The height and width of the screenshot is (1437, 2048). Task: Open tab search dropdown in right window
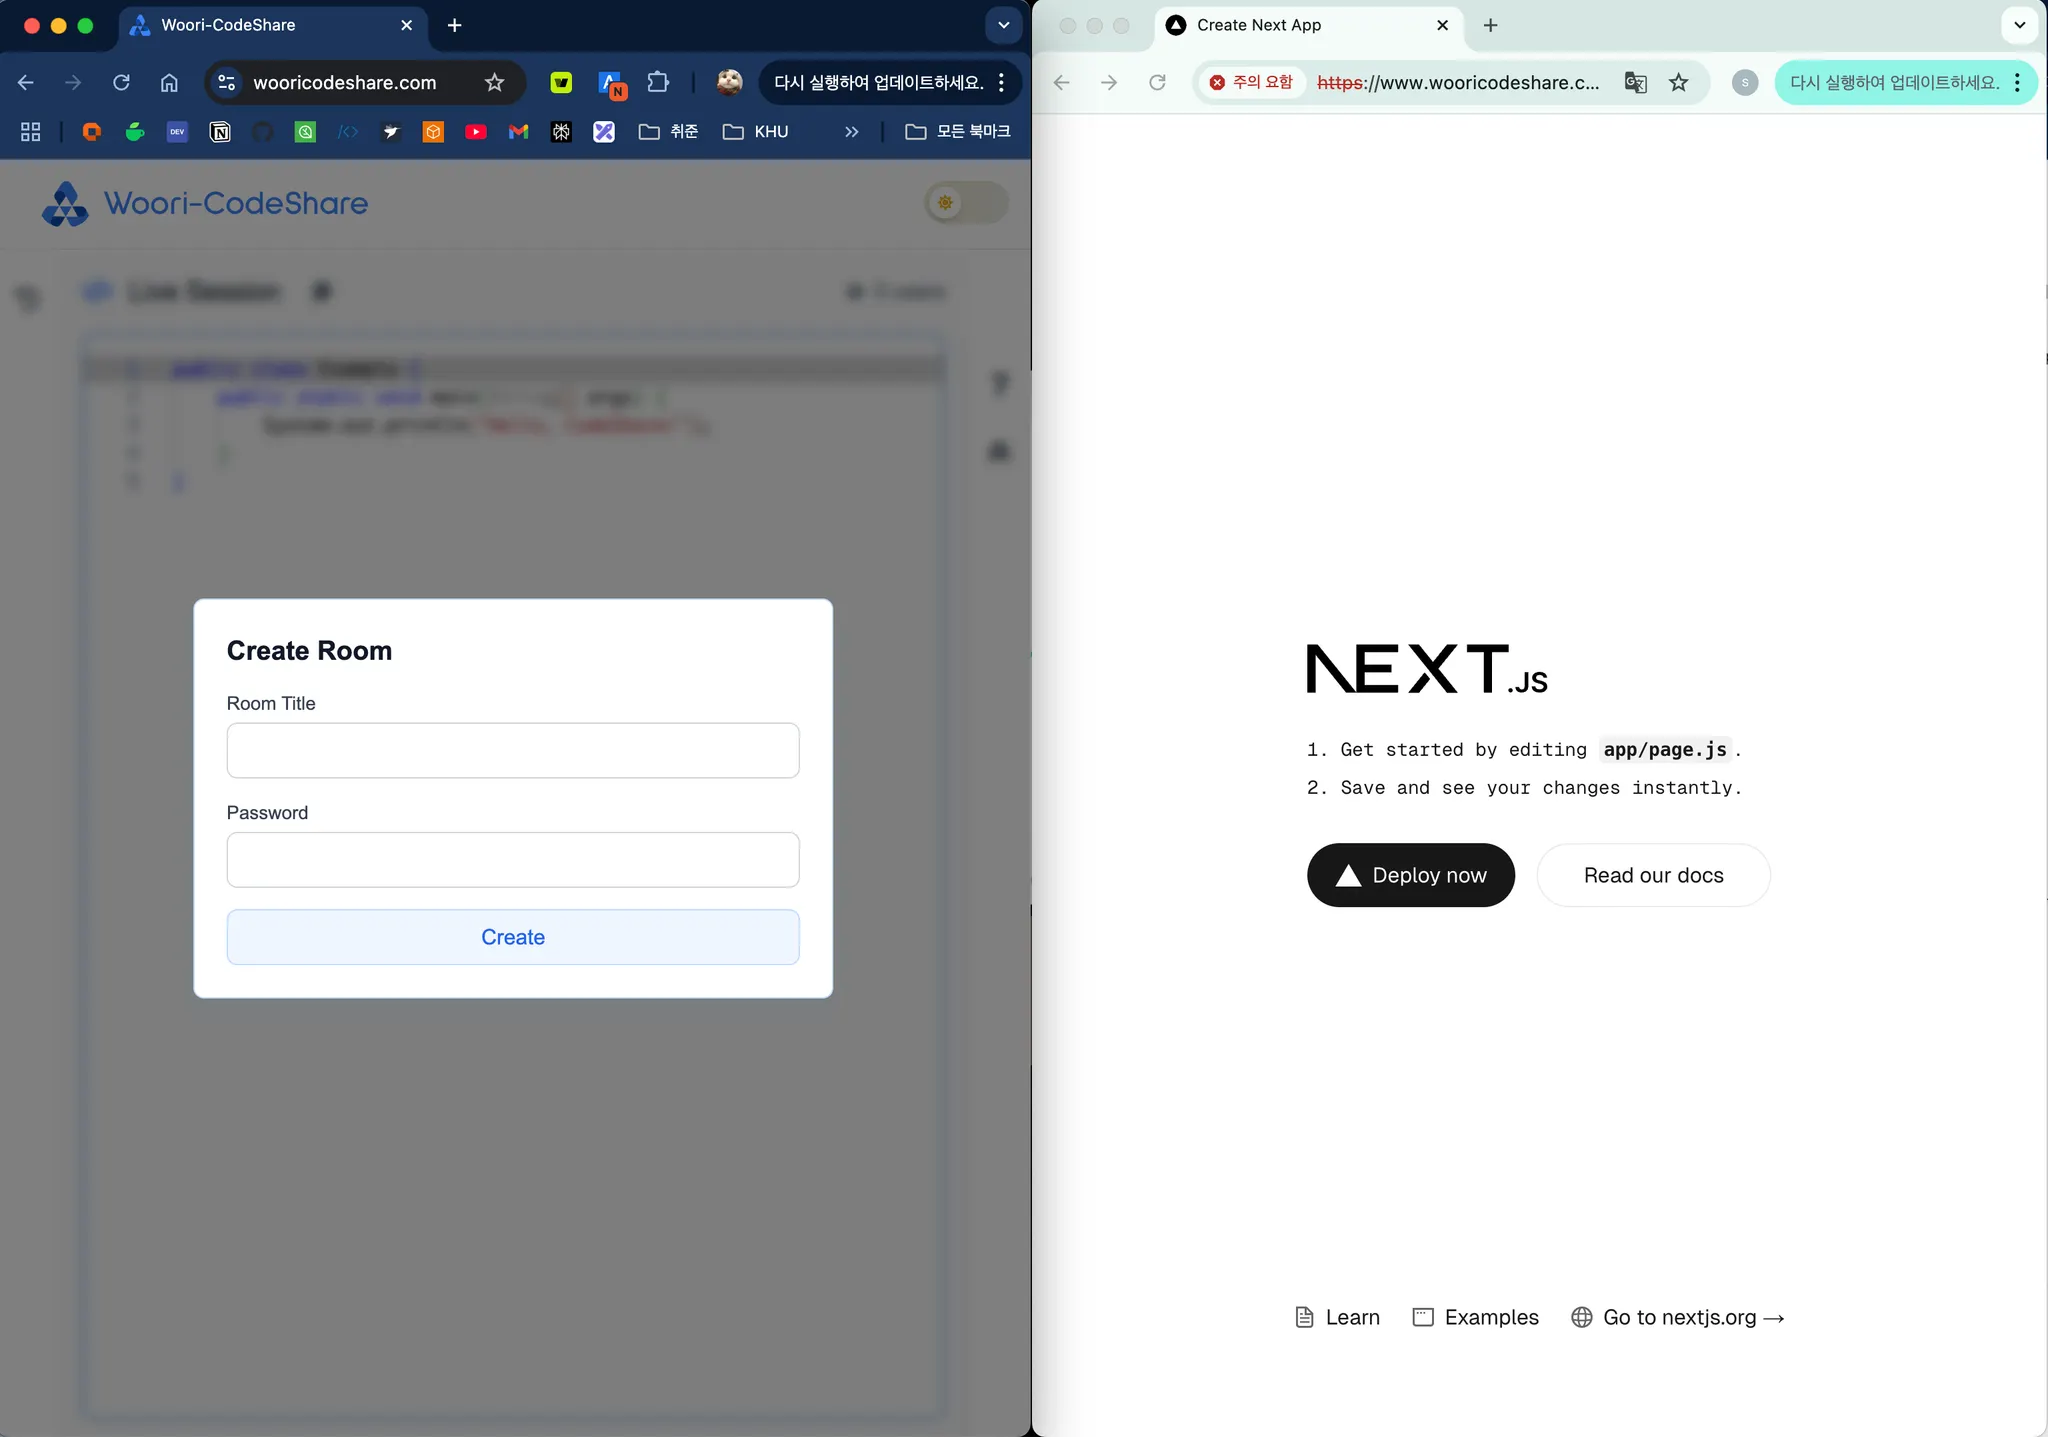2019,25
